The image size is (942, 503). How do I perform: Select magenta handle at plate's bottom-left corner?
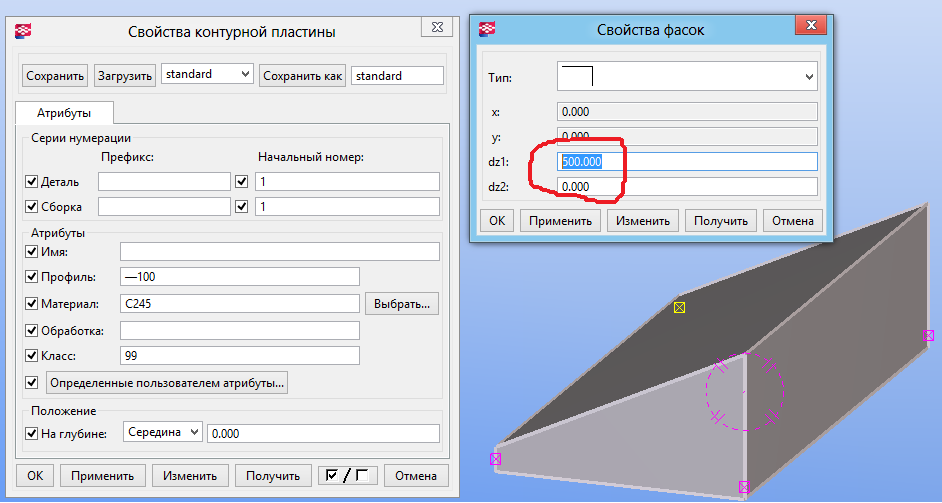click(x=495, y=459)
